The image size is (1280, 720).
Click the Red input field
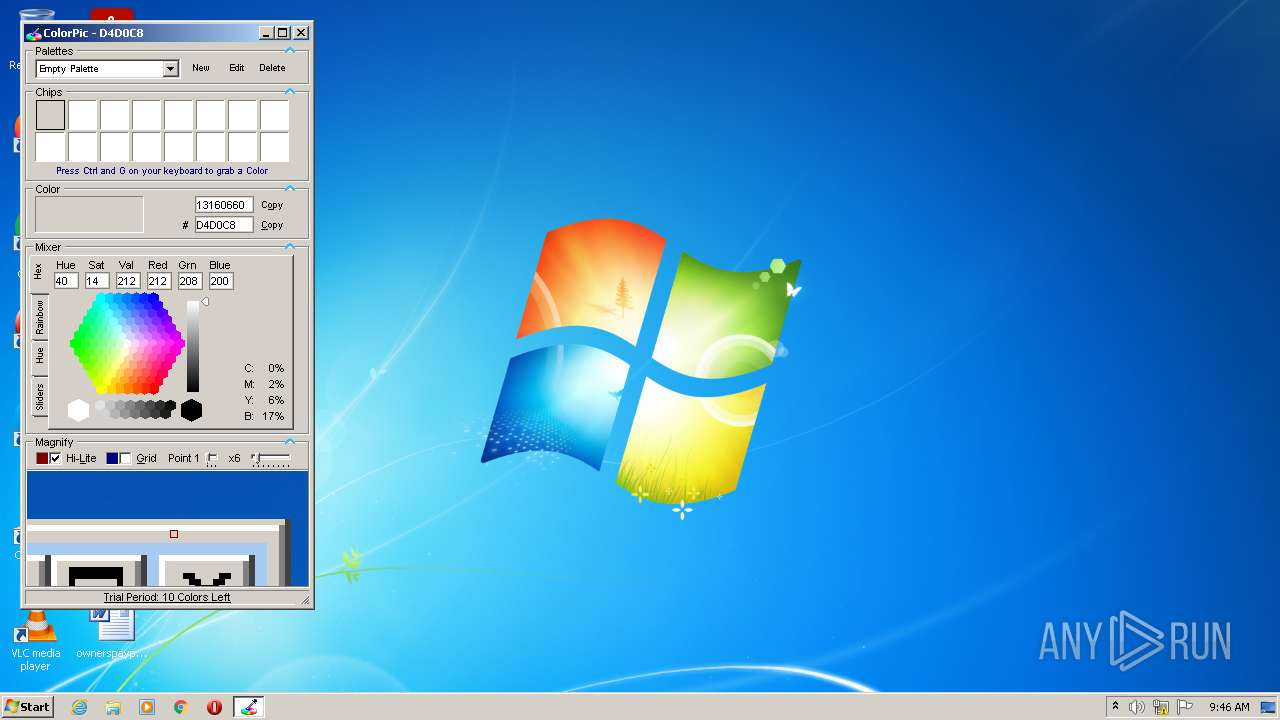point(158,281)
